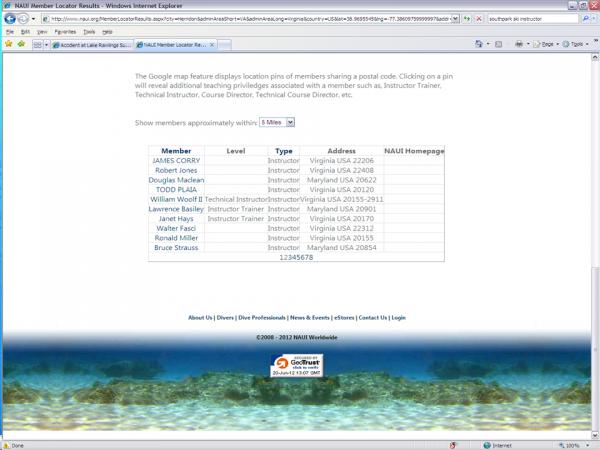Open the eStores footer link

point(344,318)
